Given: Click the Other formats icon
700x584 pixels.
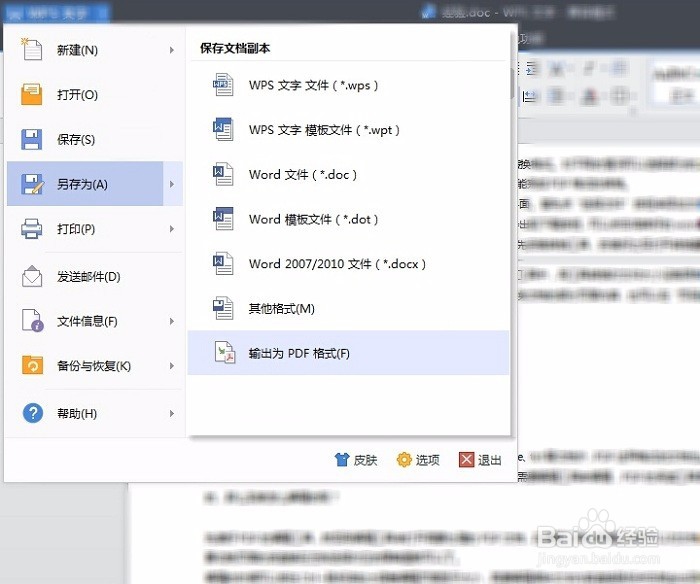Looking at the screenshot, I should tap(223, 308).
